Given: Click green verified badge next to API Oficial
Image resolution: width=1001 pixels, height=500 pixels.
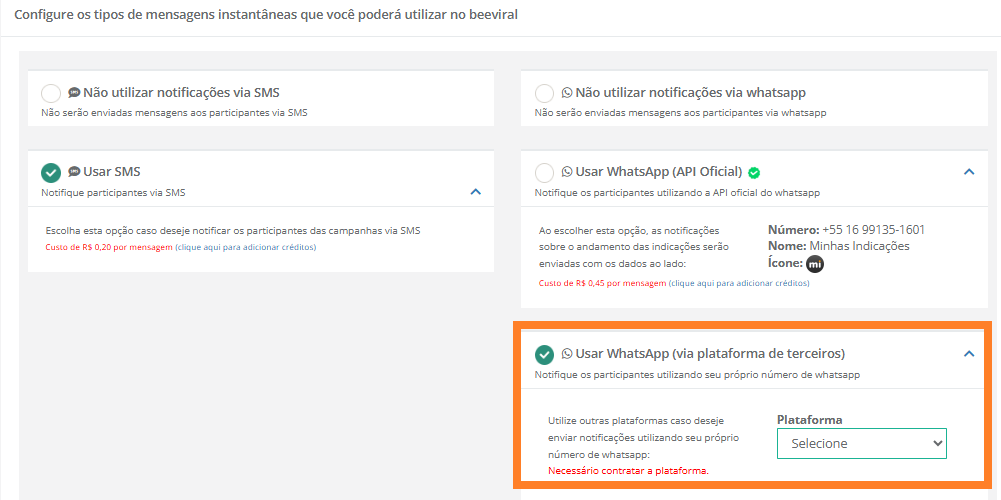Looking at the screenshot, I should click(754, 172).
